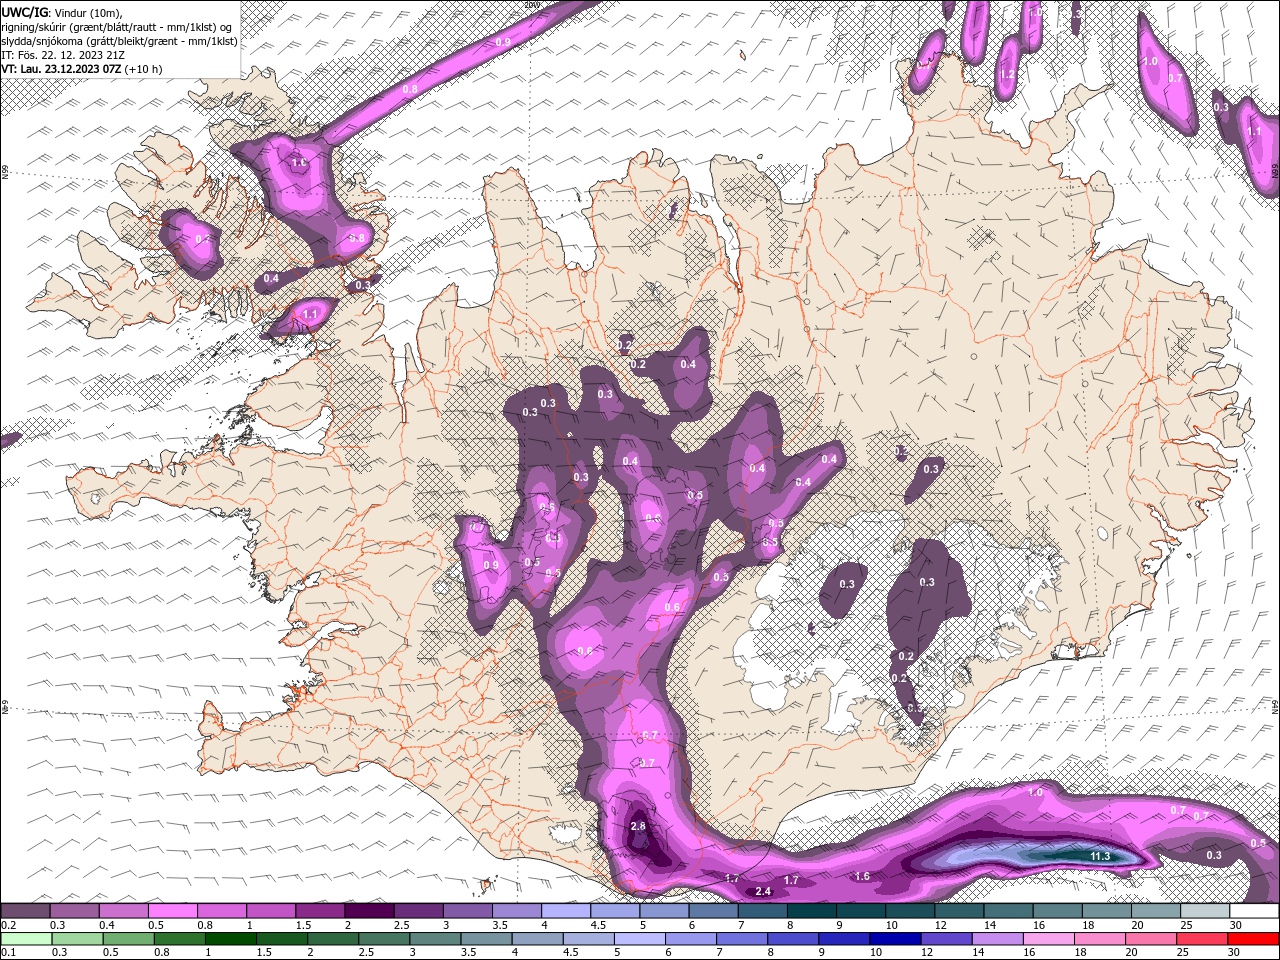Click the 11.3 precipitation value on the map
The width and height of the screenshot is (1280, 960).
point(1100,856)
